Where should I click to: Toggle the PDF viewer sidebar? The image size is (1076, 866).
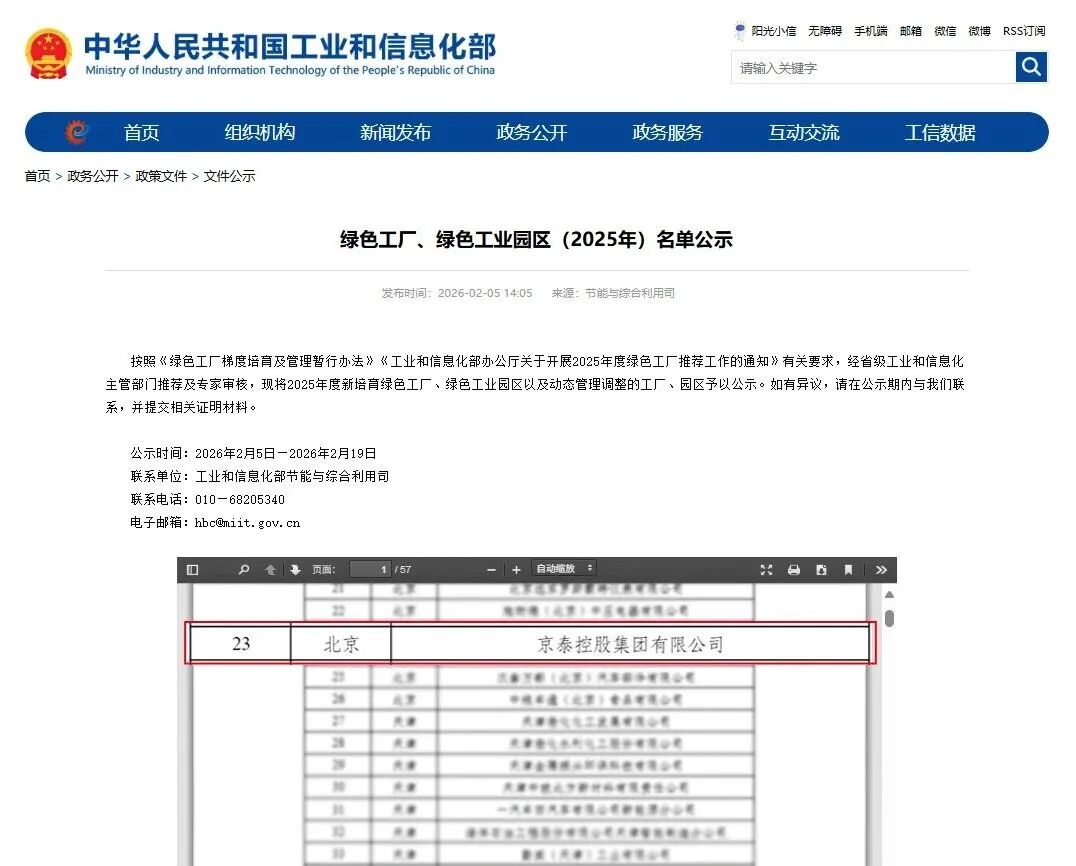(x=192, y=570)
